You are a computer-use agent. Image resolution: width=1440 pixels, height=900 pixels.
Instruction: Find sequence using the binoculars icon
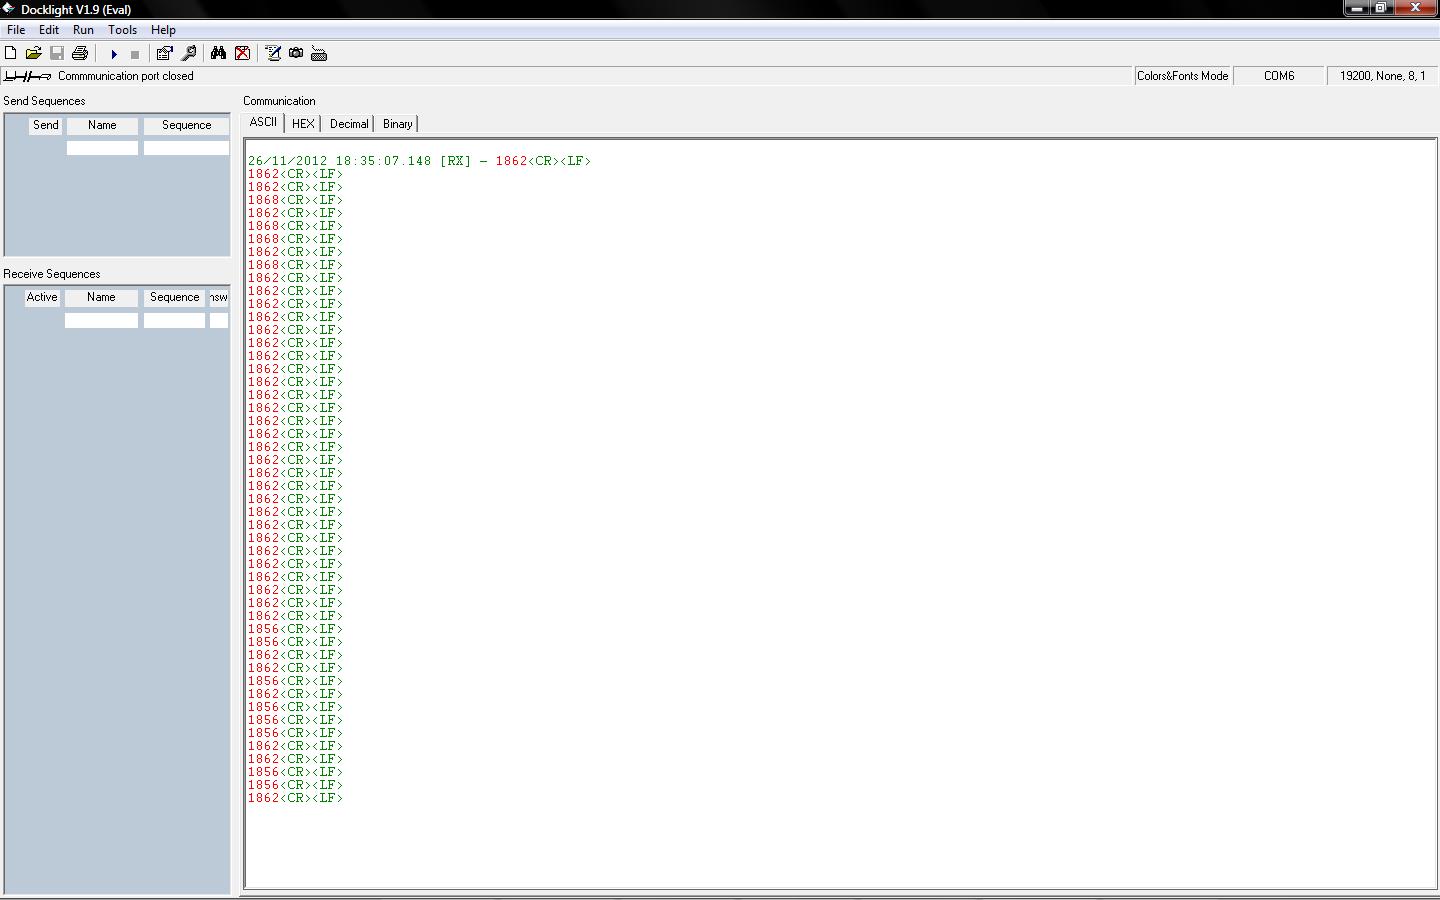pos(218,53)
